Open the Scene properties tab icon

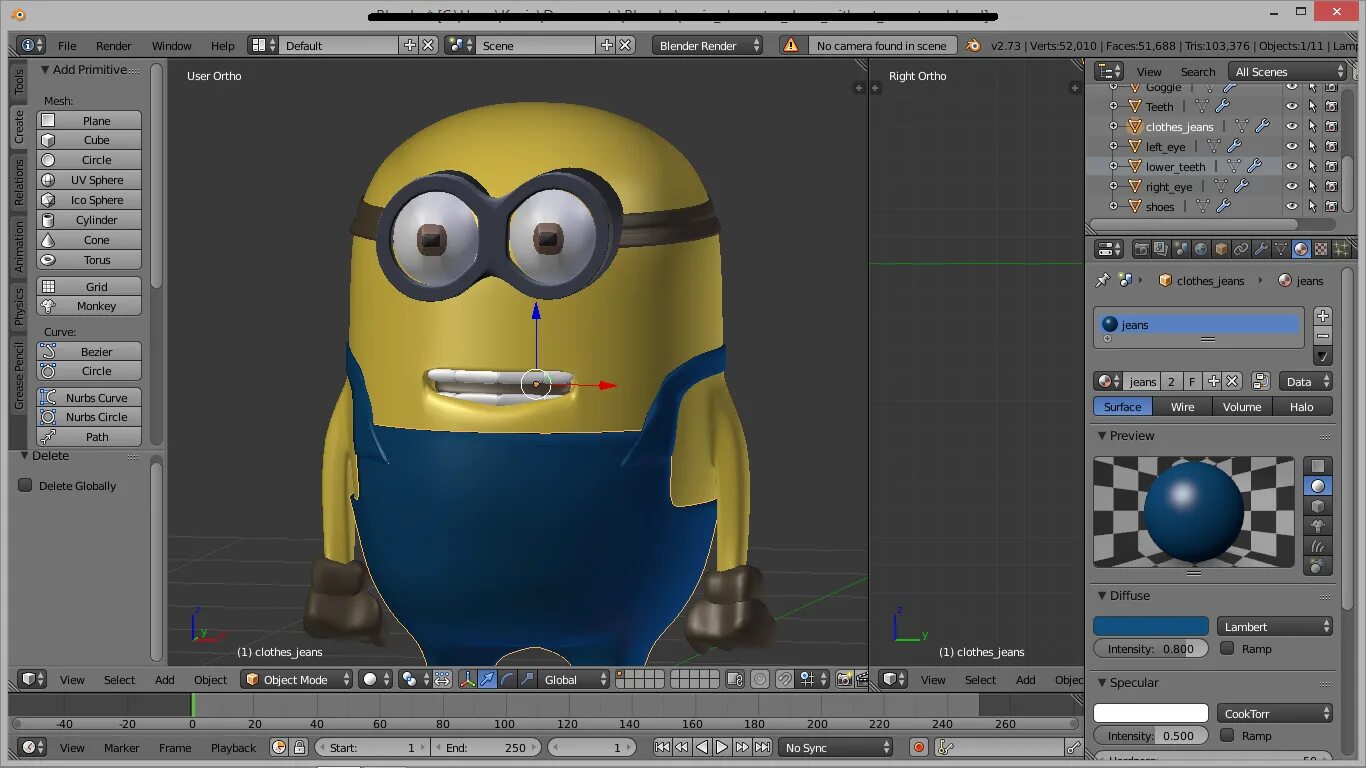(x=1180, y=249)
